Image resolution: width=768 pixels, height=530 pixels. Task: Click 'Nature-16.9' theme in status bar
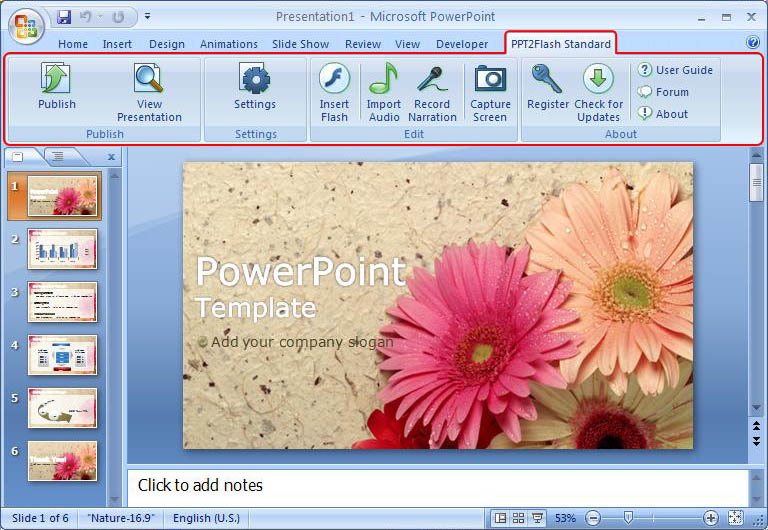[121, 518]
